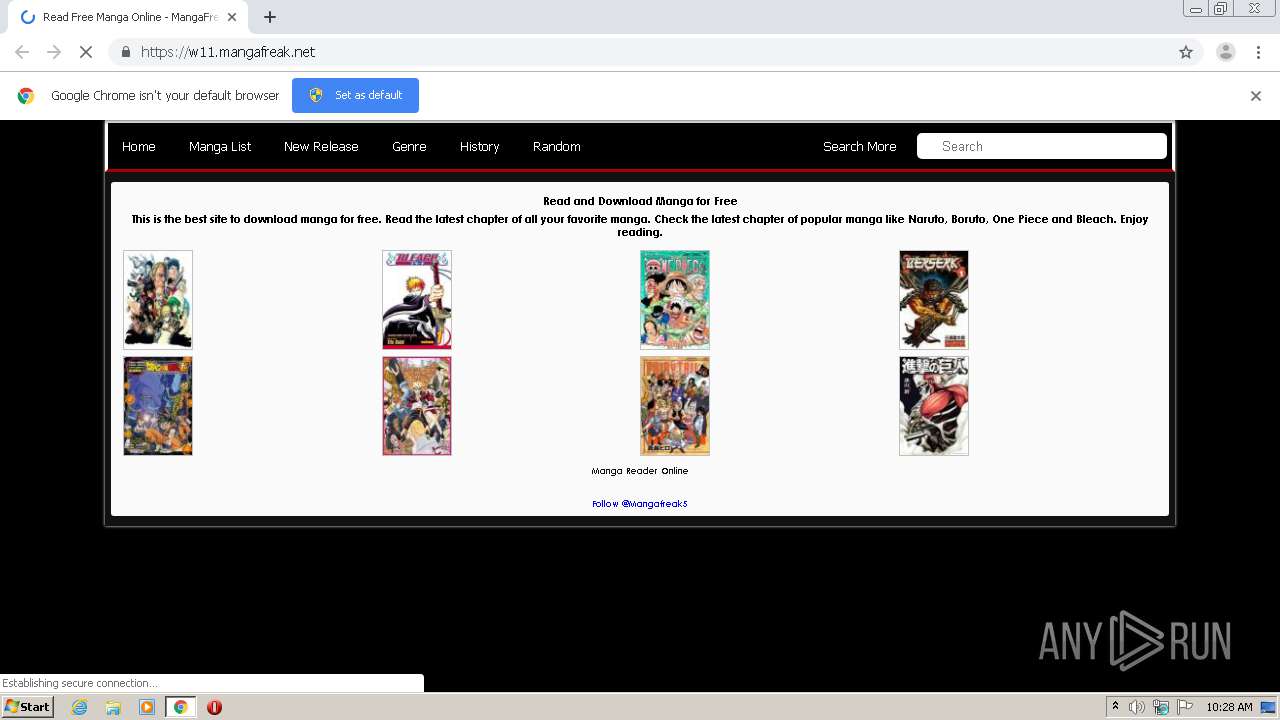1280x720 pixels.
Task: Click Manga Reader Online link
Action: click(640, 471)
